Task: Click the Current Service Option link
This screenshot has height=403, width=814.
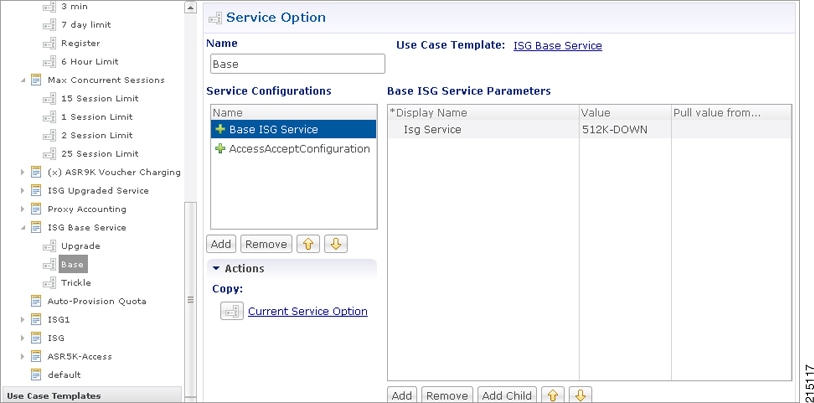Action: [308, 311]
